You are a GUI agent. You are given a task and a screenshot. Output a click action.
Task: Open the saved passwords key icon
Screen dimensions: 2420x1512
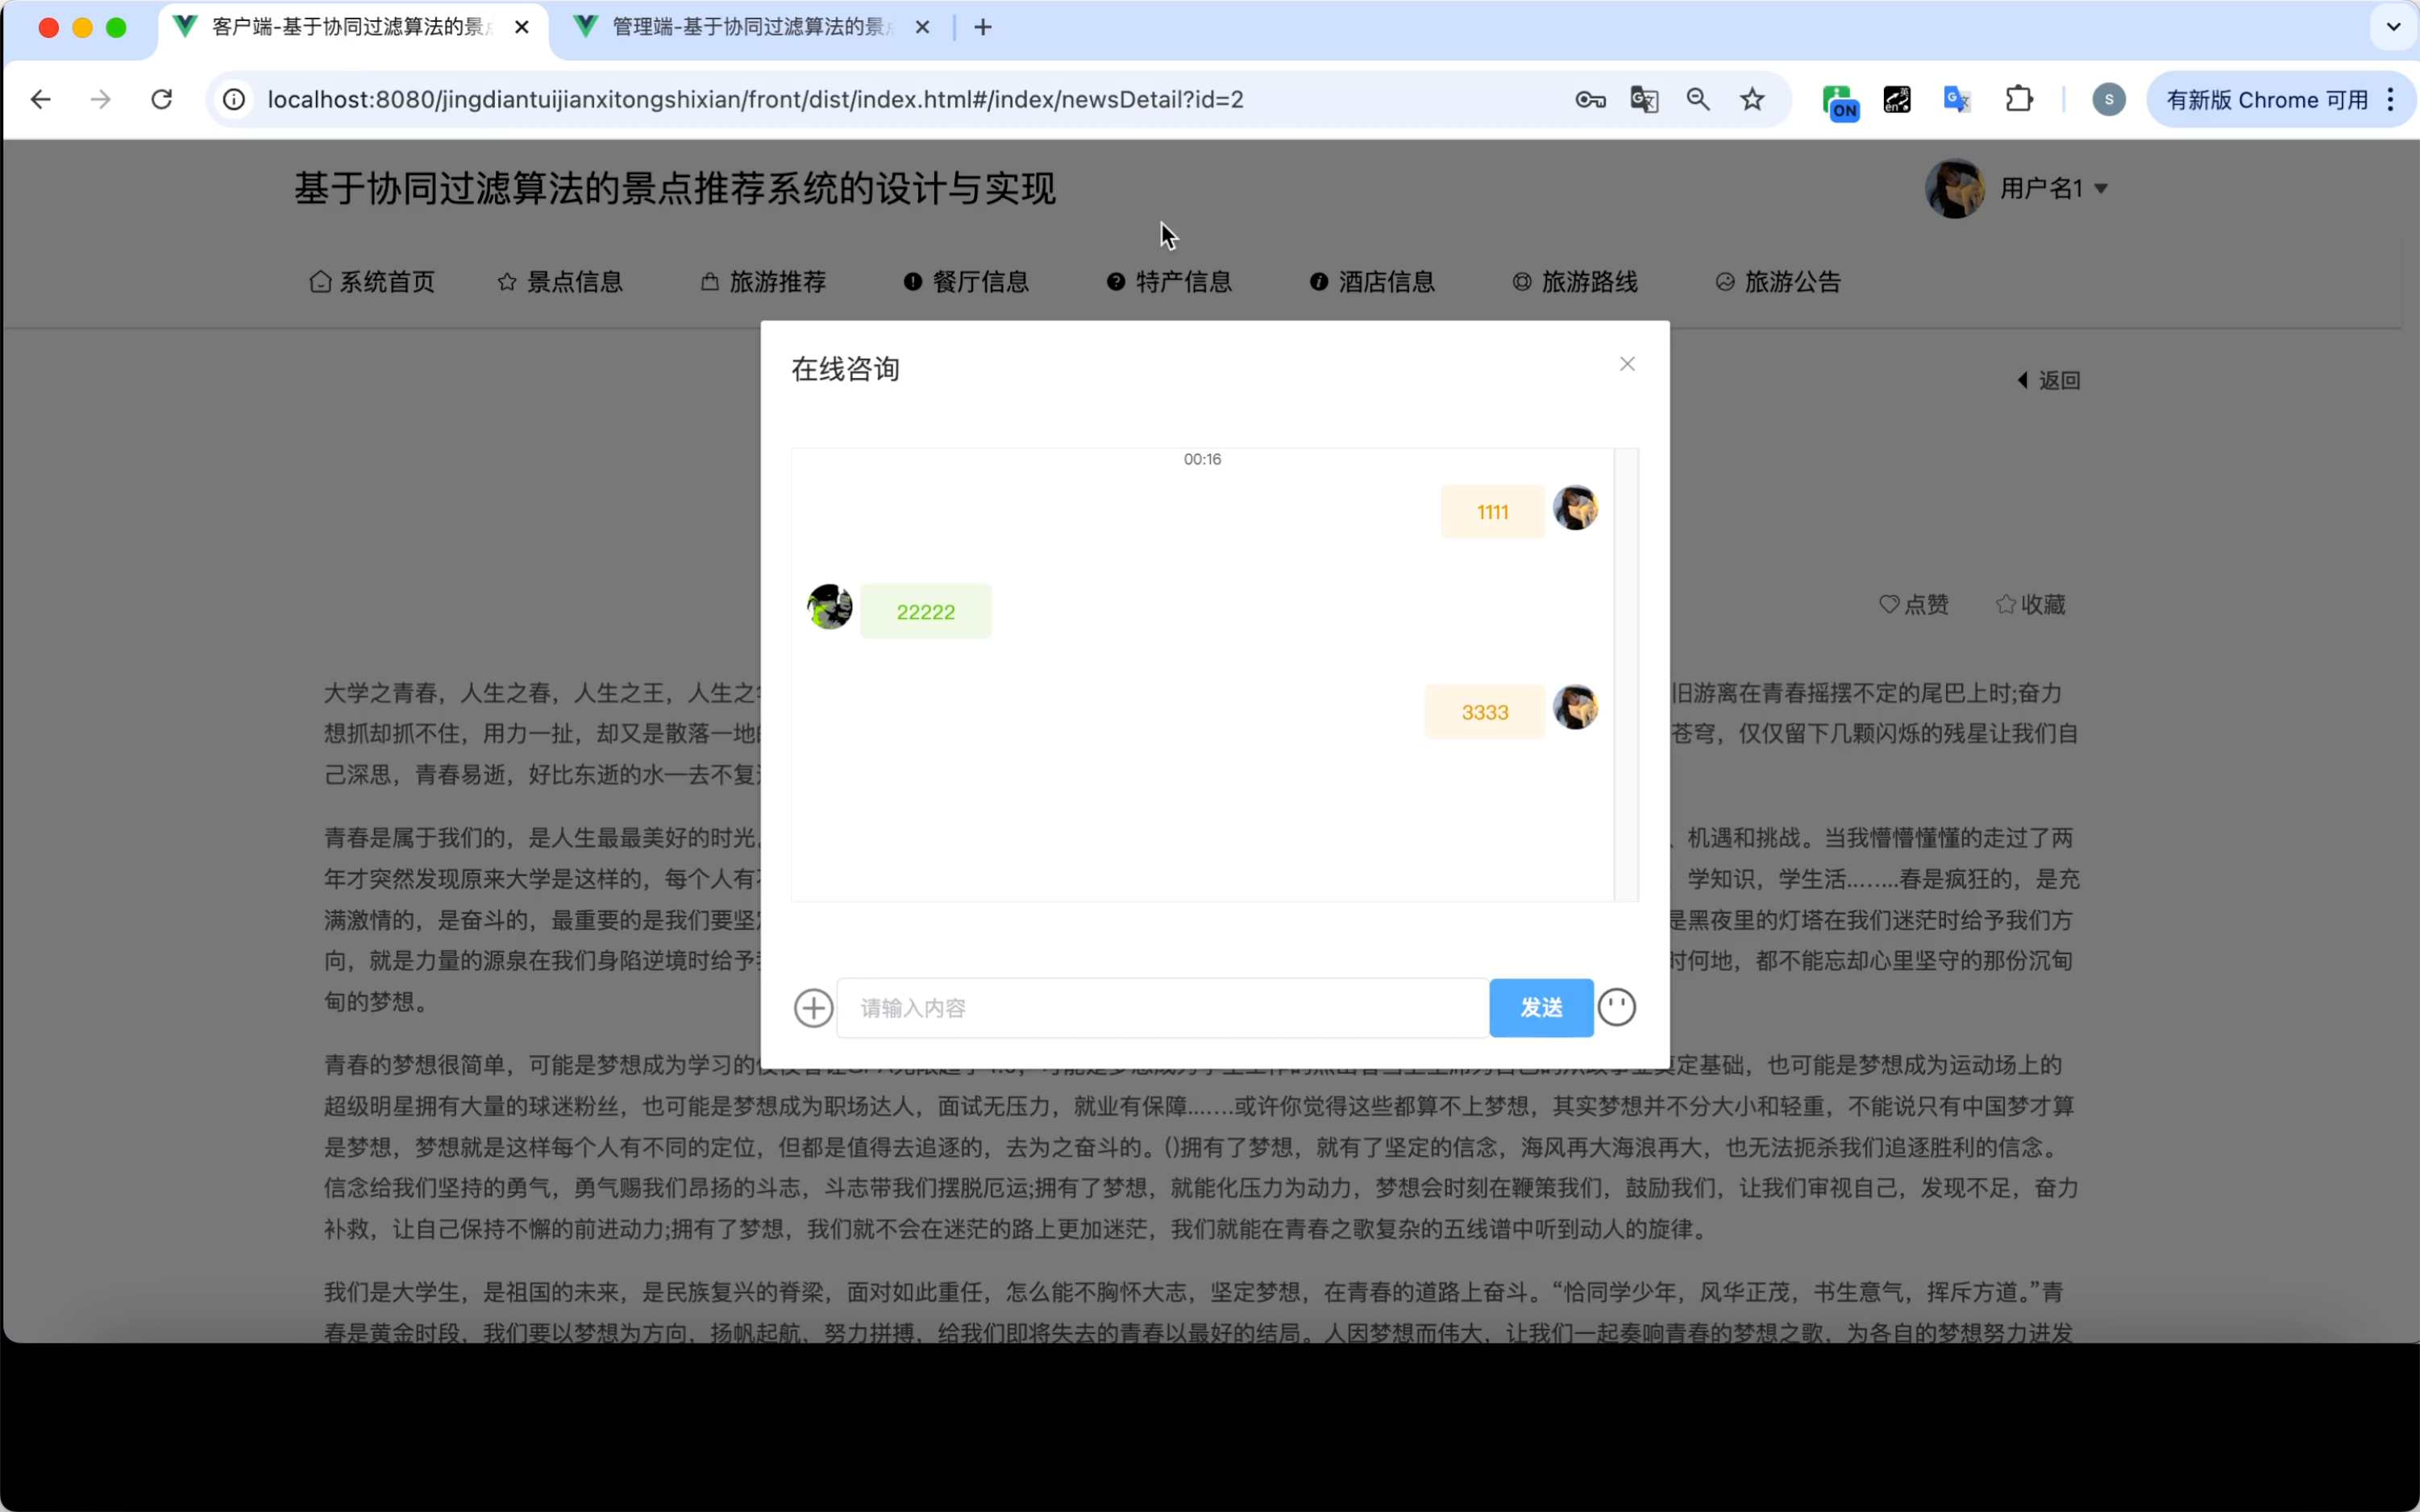click(1590, 99)
